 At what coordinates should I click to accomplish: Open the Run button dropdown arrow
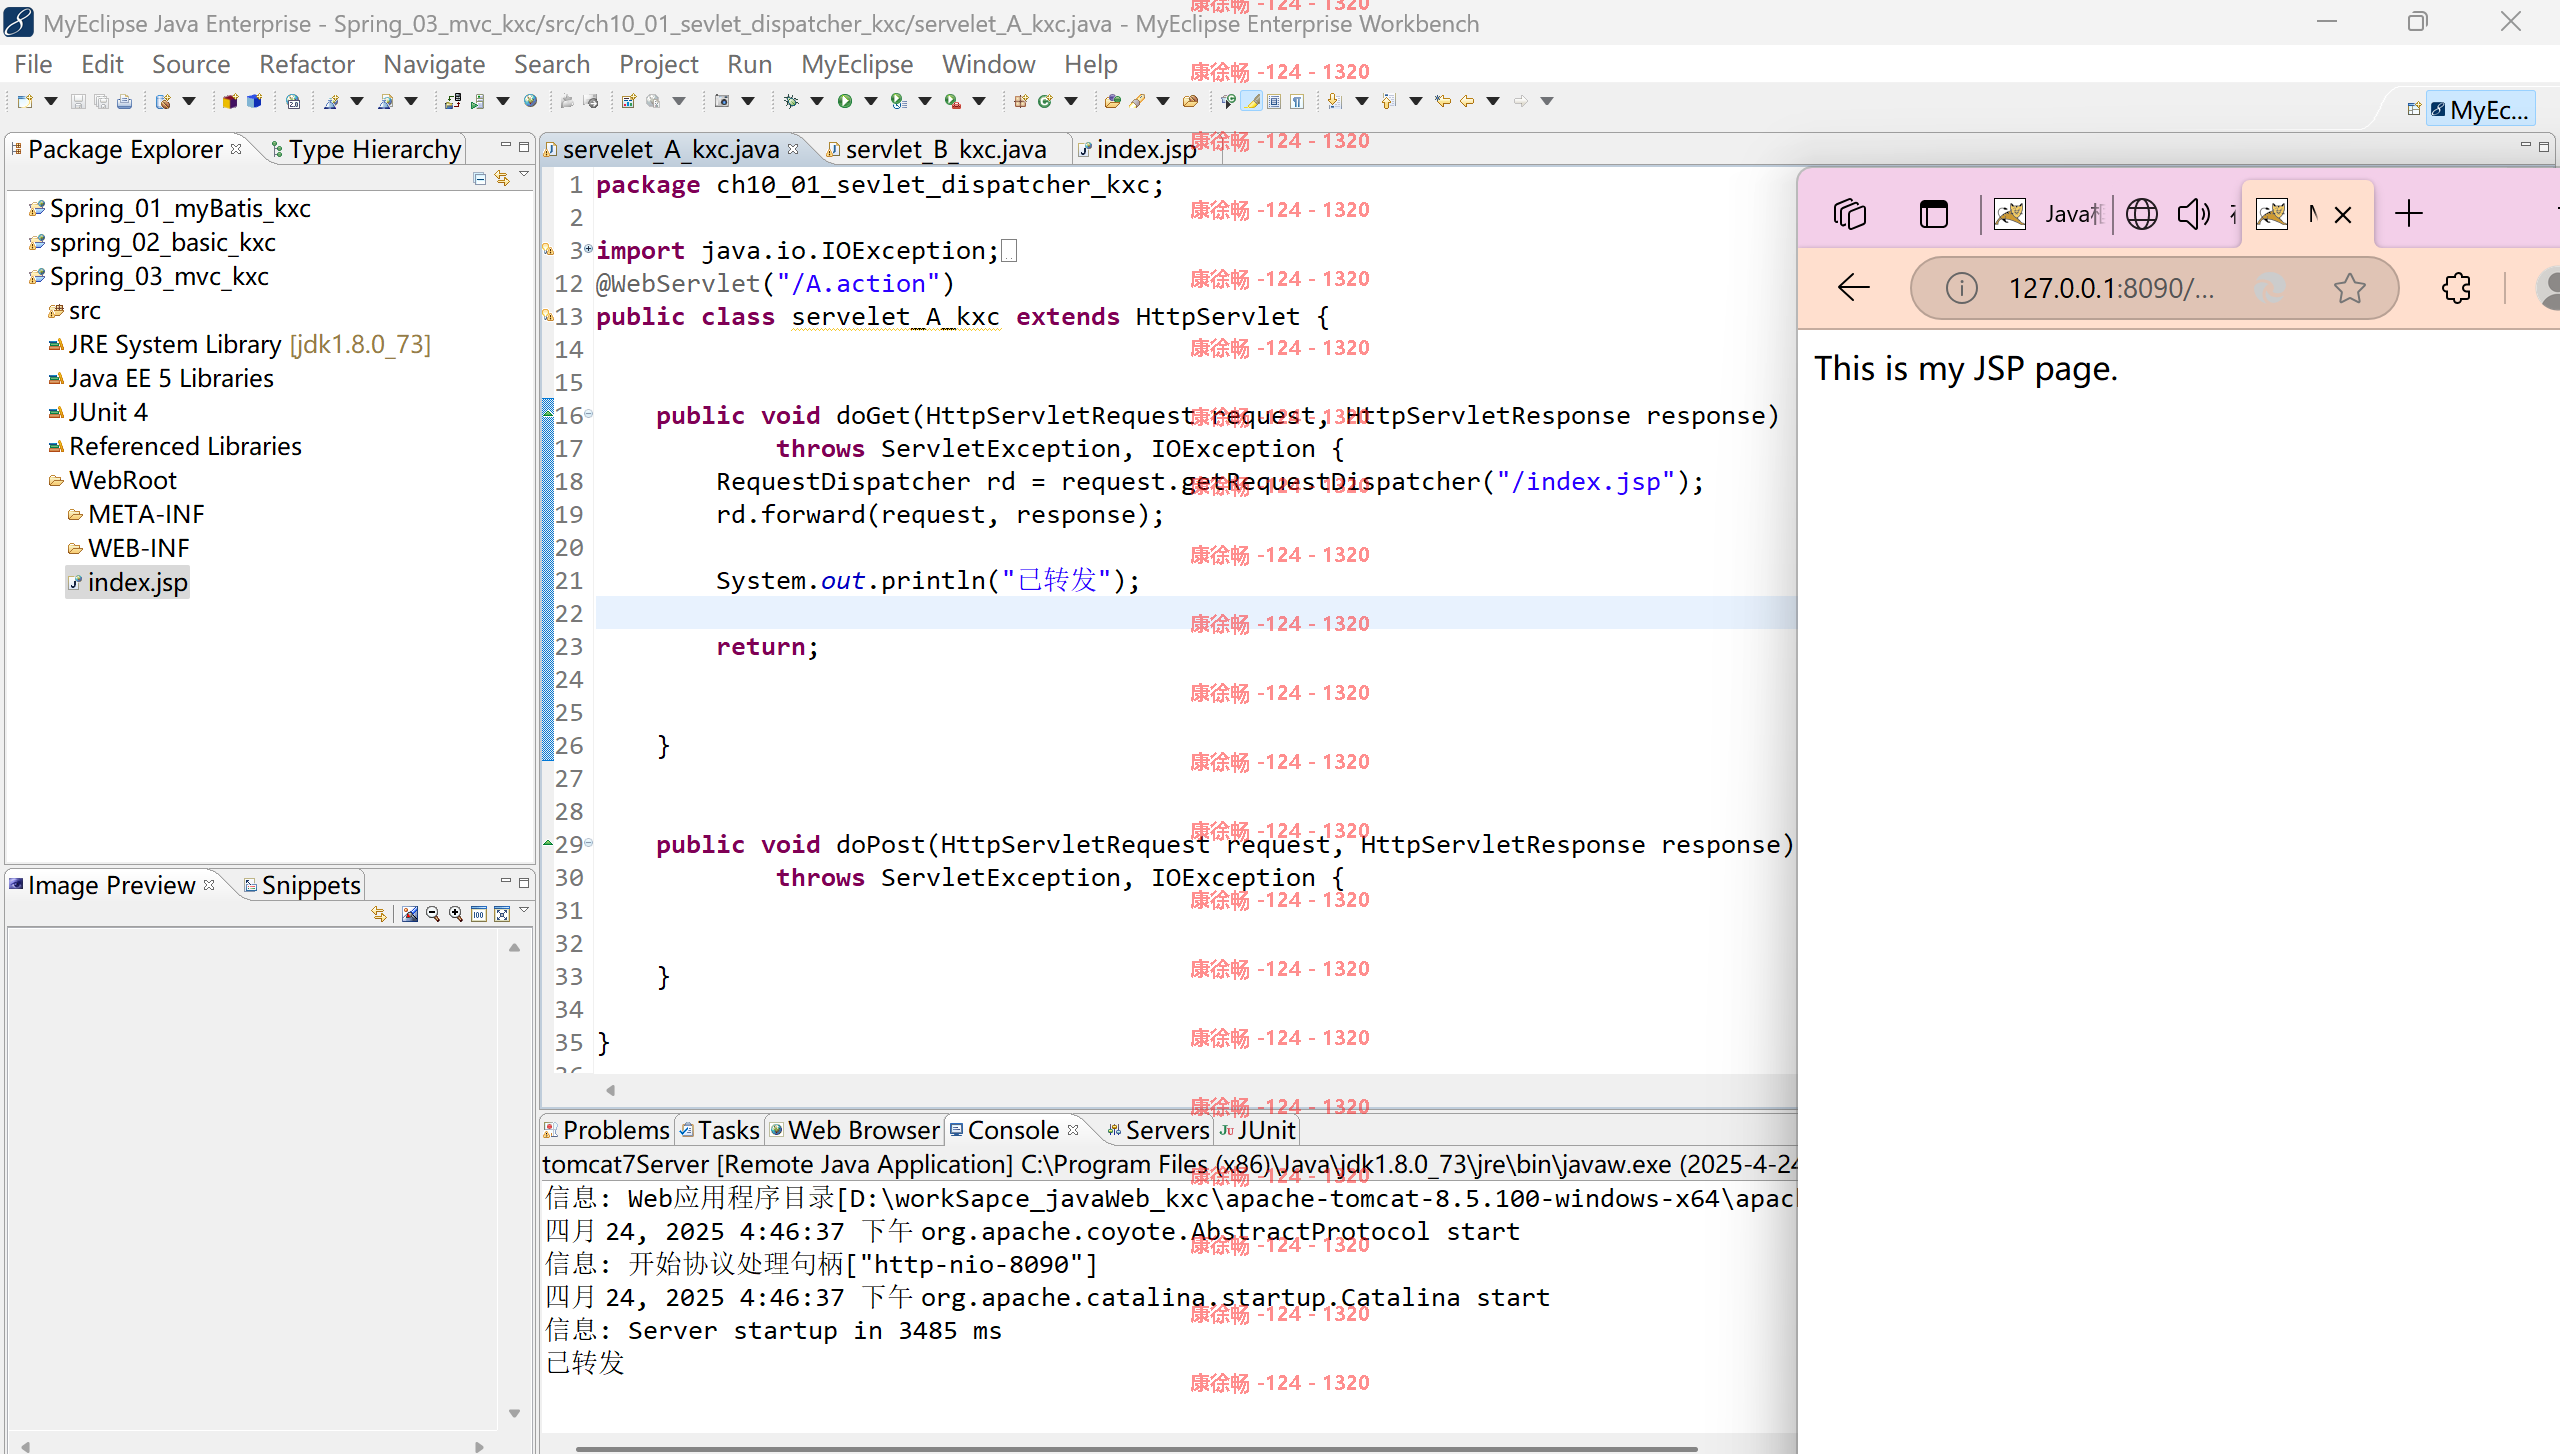[x=871, y=101]
